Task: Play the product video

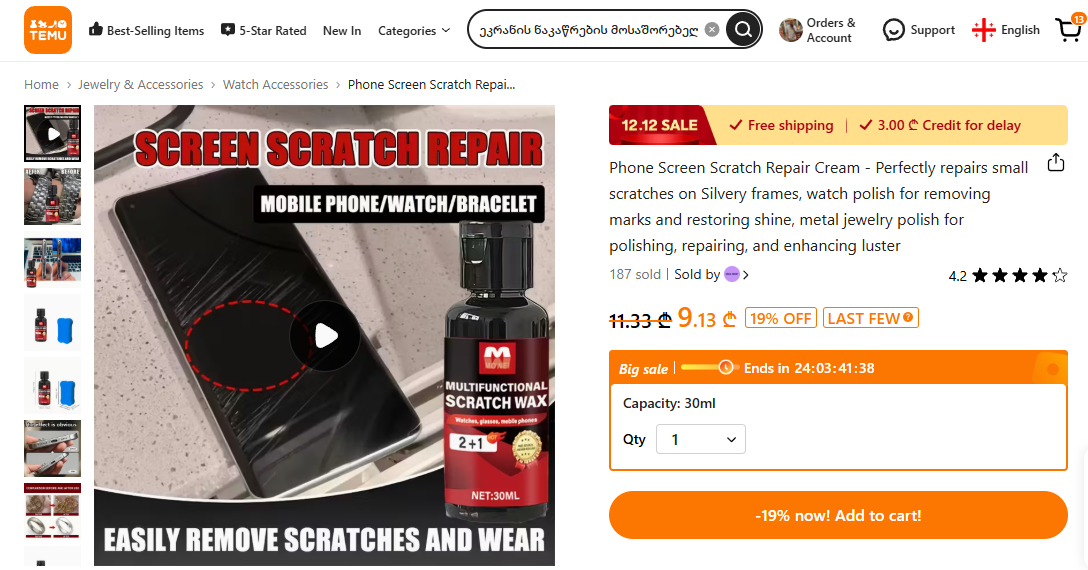Action: click(x=325, y=336)
